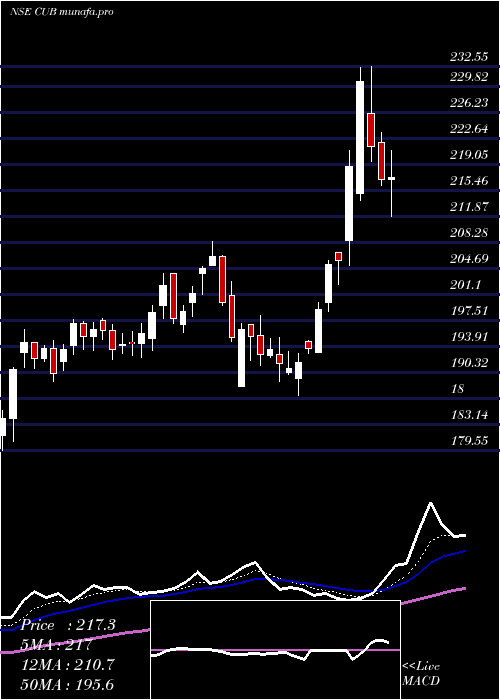
Task: Click the <<Live MACD label
Action: pyautogui.click(x=421, y=673)
